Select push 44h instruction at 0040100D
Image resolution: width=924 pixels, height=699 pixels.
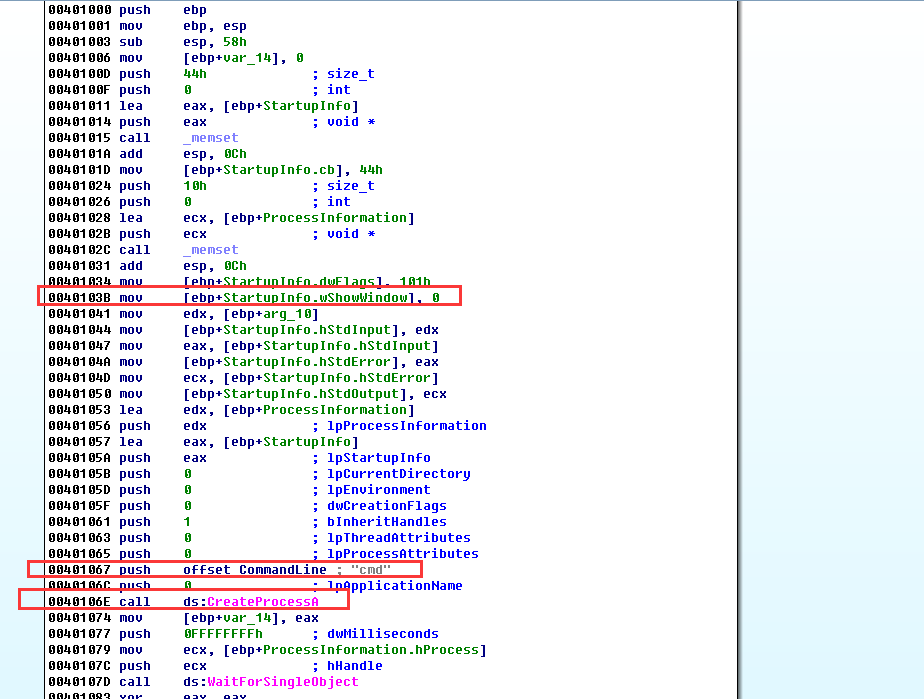211,74
